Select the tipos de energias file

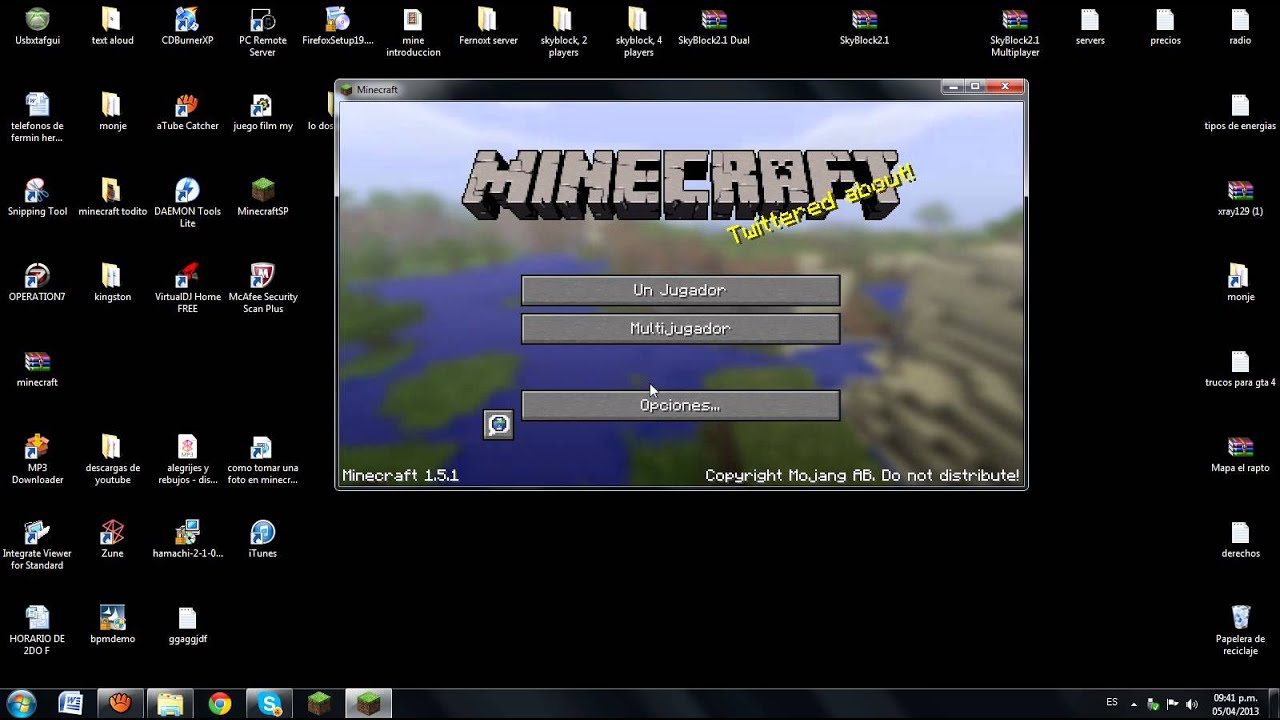pos(1240,112)
